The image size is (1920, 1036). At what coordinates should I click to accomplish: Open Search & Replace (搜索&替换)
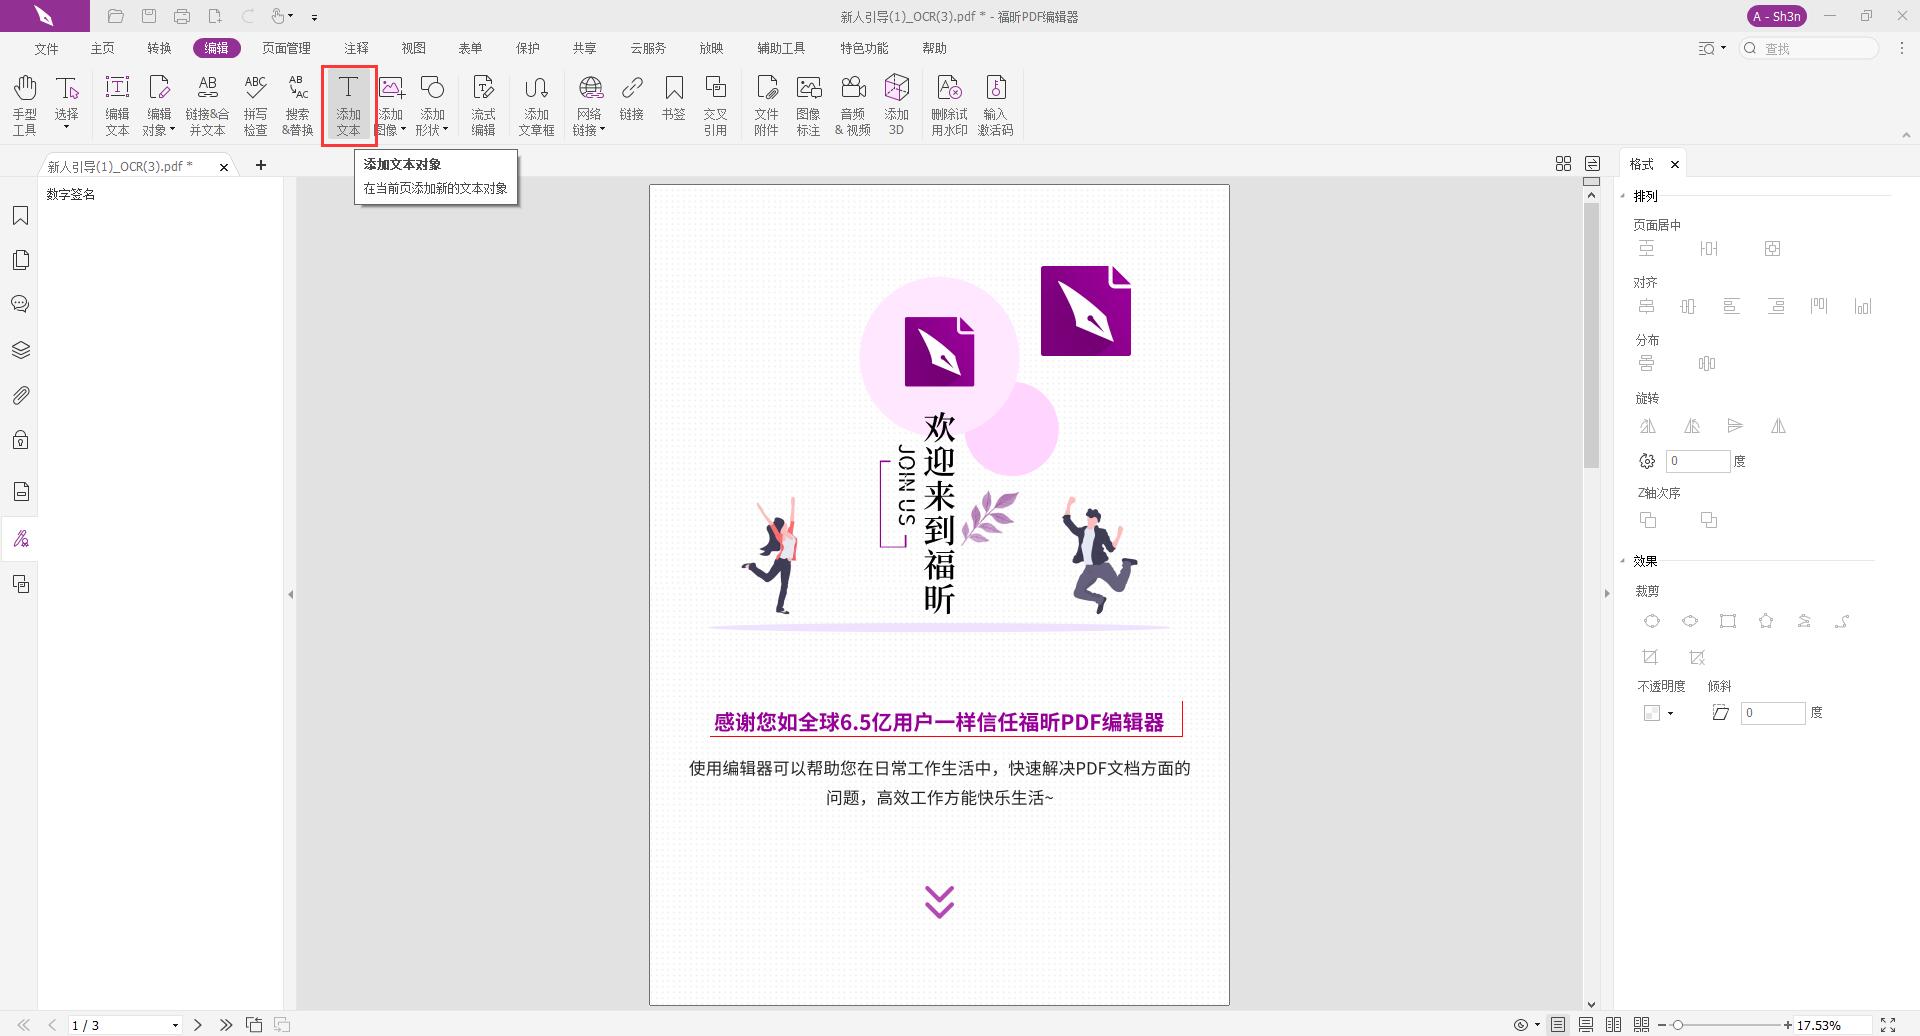296,104
